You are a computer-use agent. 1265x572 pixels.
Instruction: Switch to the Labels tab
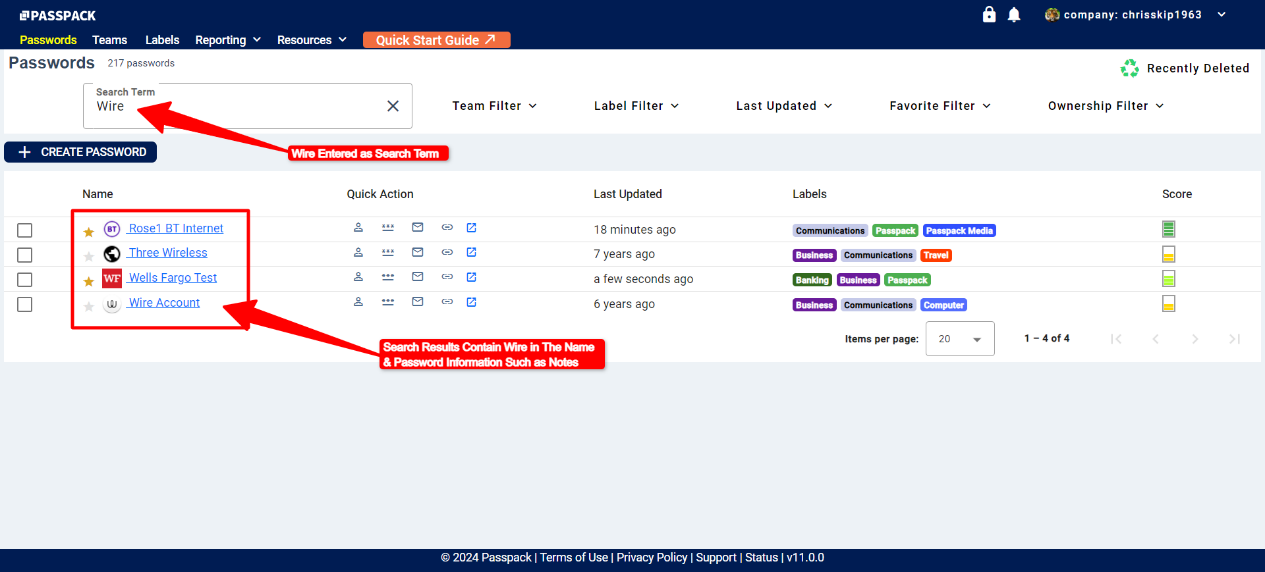point(162,40)
